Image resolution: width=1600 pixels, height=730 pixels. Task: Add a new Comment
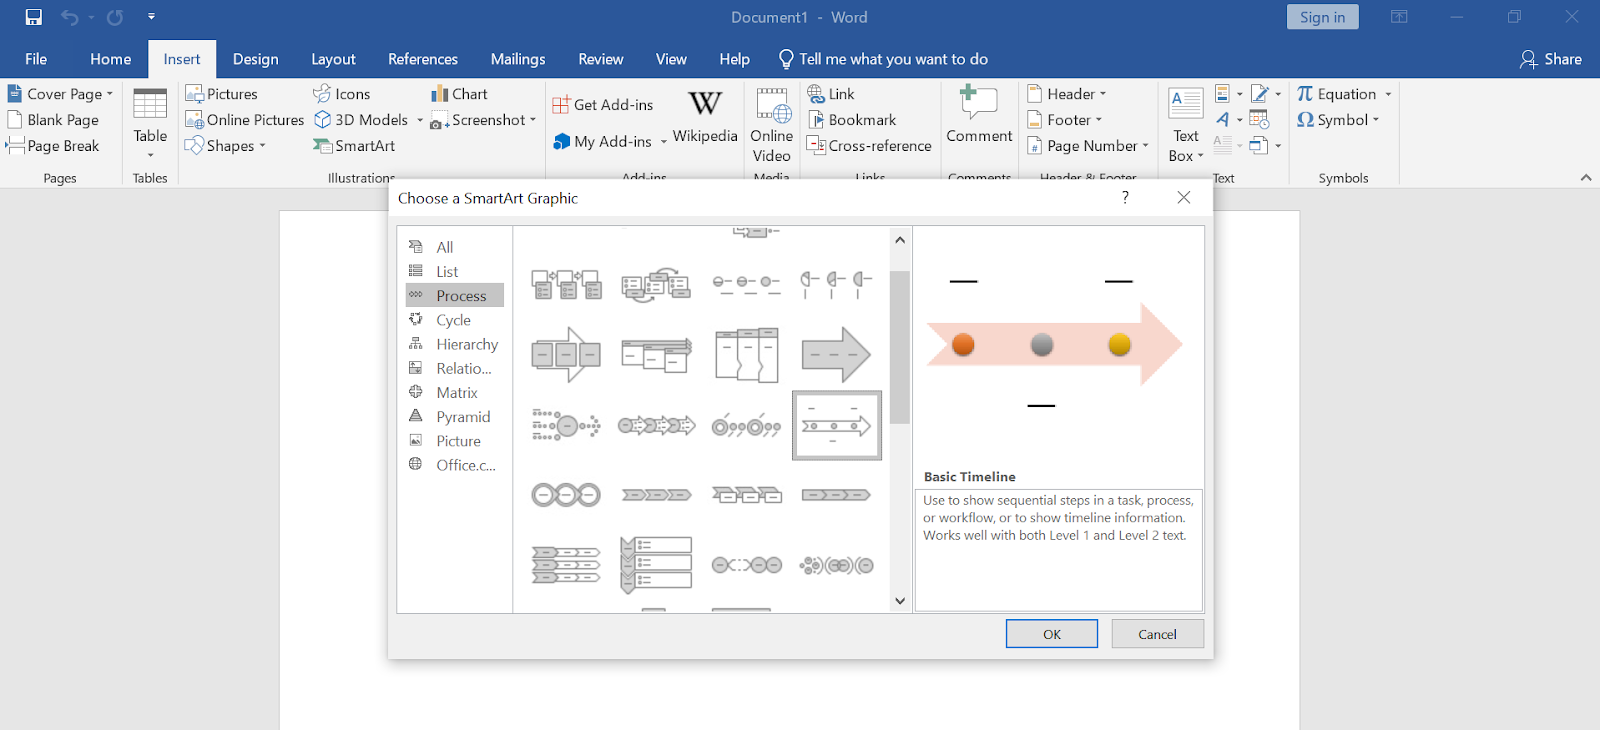point(979,116)
